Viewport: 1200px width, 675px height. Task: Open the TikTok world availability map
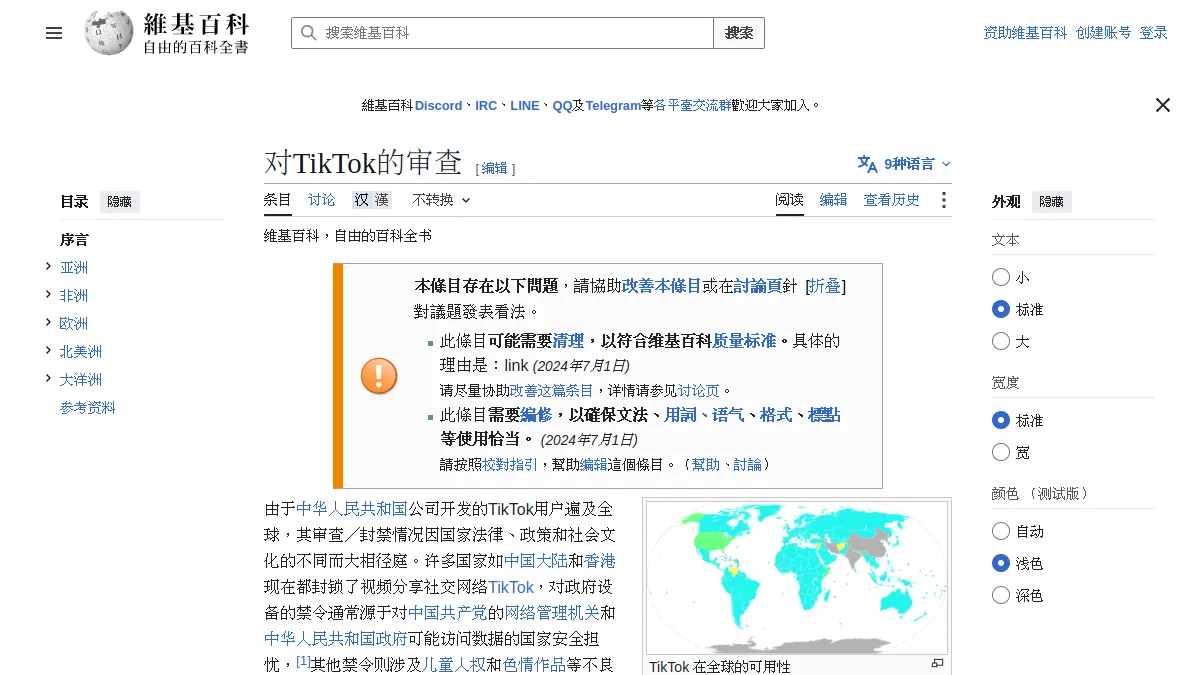tap(797, 578)
